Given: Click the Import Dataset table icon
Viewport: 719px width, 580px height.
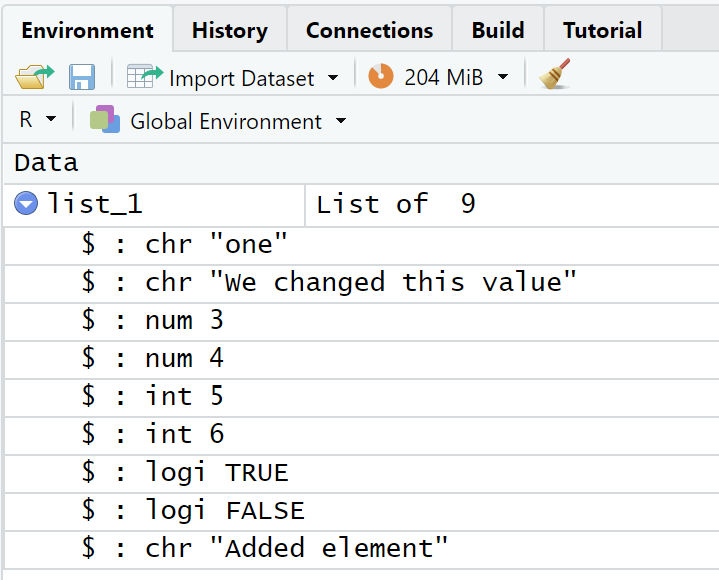Looking at the screenshot, I should [x=145, y=77].
